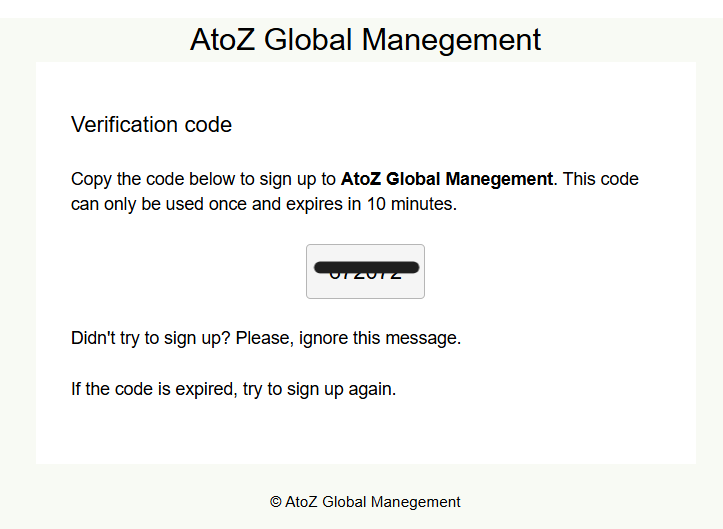Screen dimensions: 723x529
Task: Click the footer AtoZ Global Manegement text
Action: pyautogui.click(x=373, y=502)
